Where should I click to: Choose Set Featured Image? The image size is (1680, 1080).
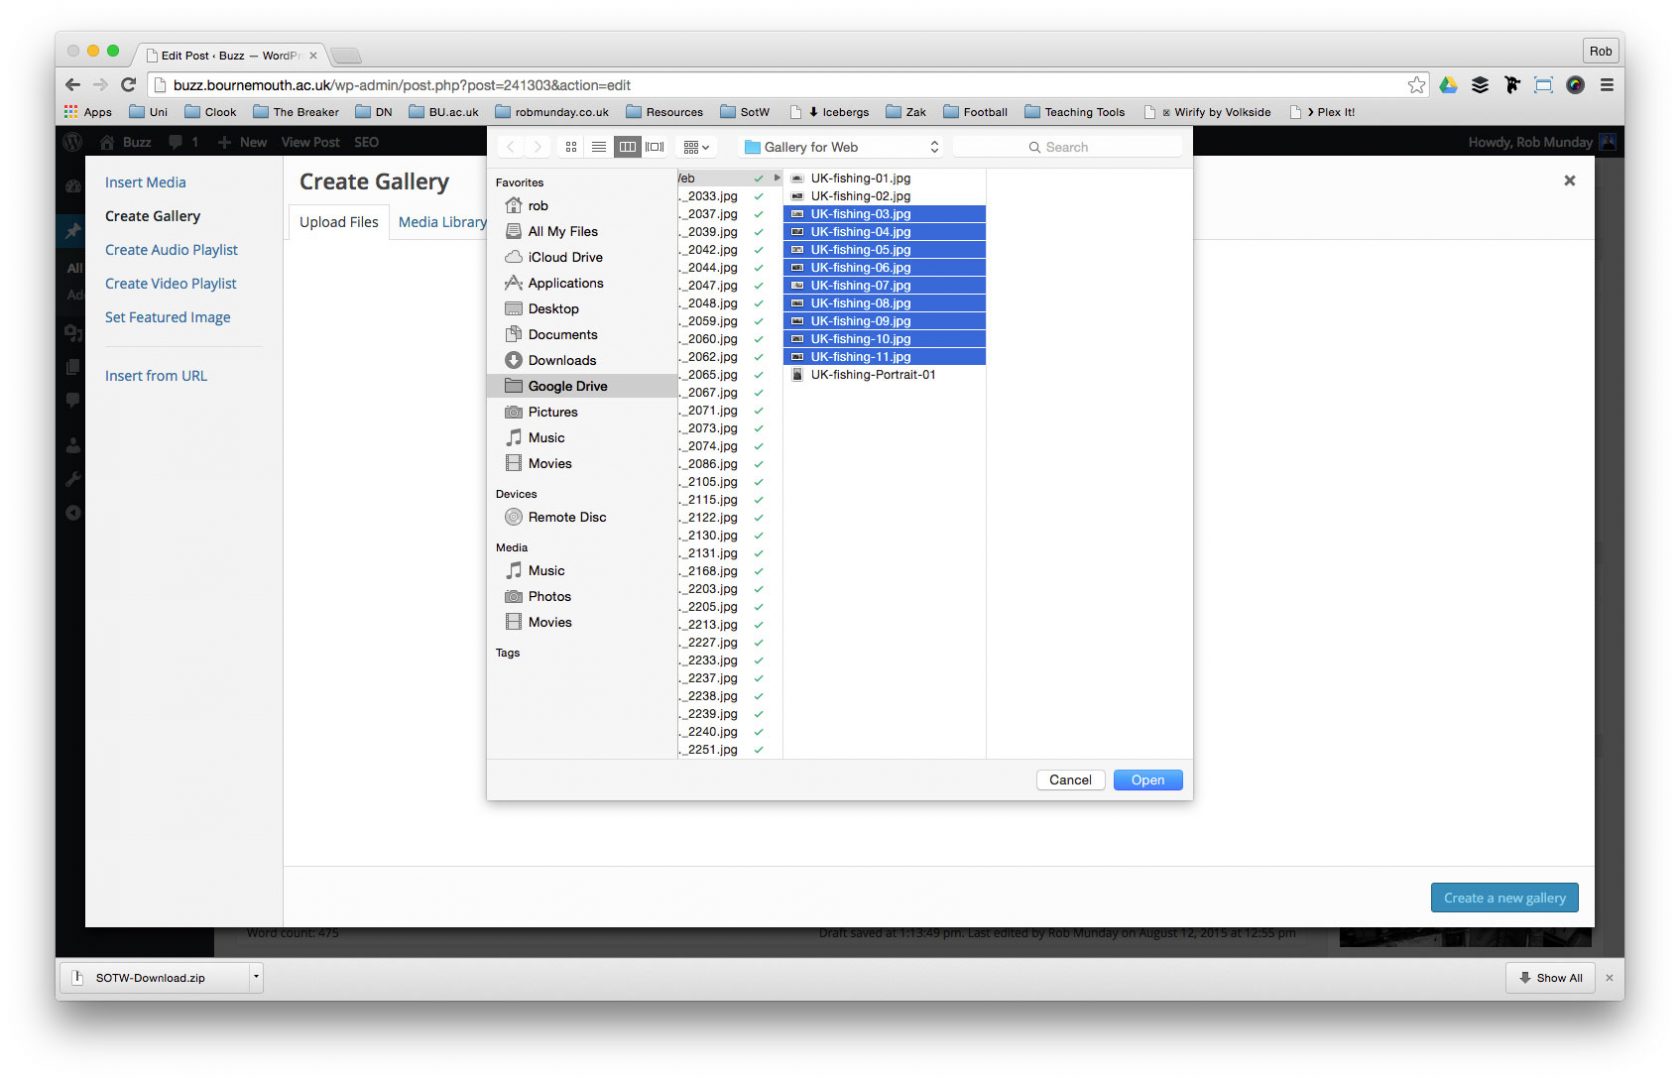pyautogui.click(x=168, y=317)
